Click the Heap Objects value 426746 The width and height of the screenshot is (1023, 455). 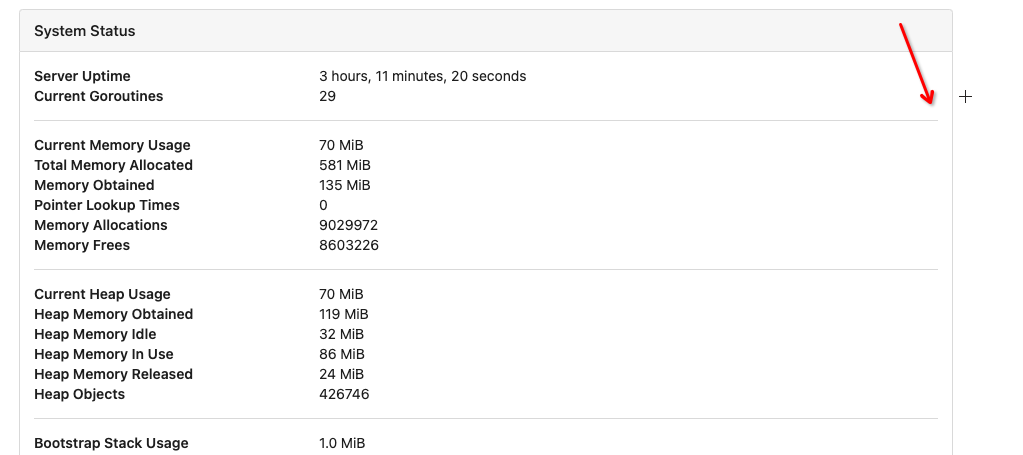click(344, 394)
